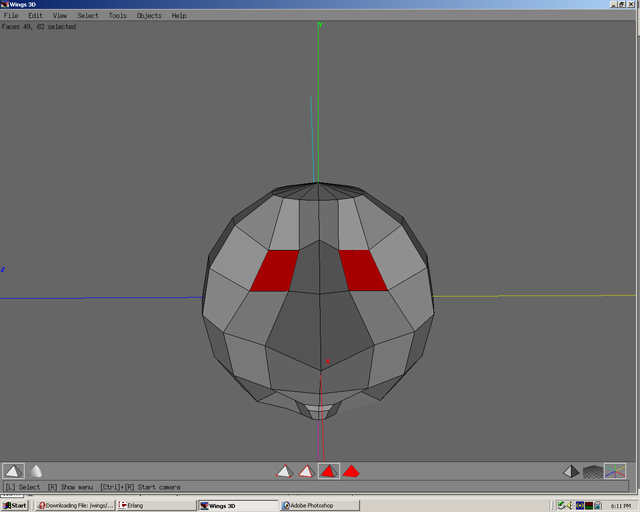This screenshot has width=640, height=512.
Task: Toggle axes display icon
Action: (x=615, y=471)
